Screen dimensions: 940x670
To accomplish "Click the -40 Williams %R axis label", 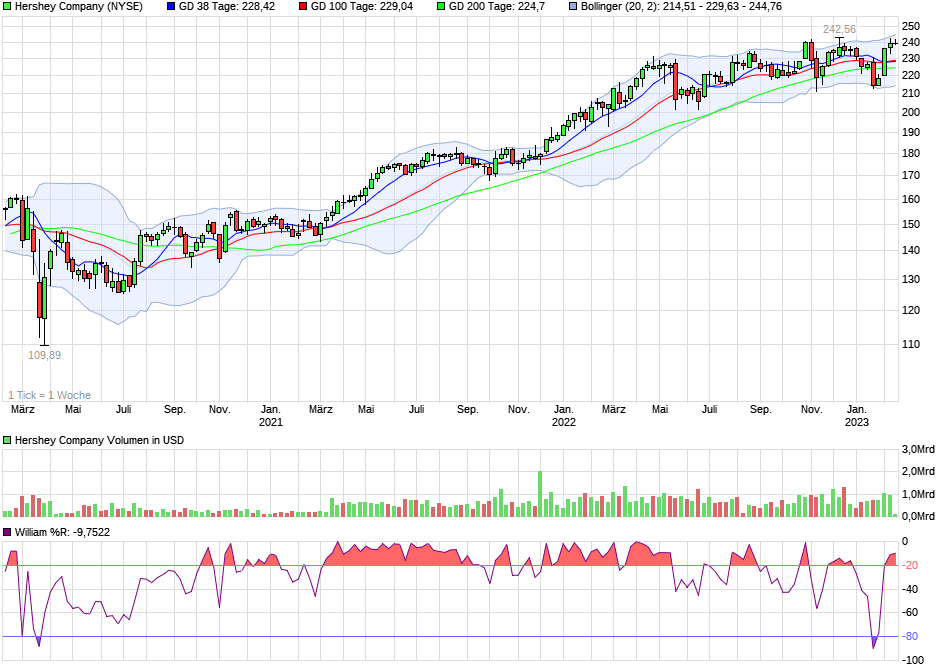I will (x=911, y=589).
